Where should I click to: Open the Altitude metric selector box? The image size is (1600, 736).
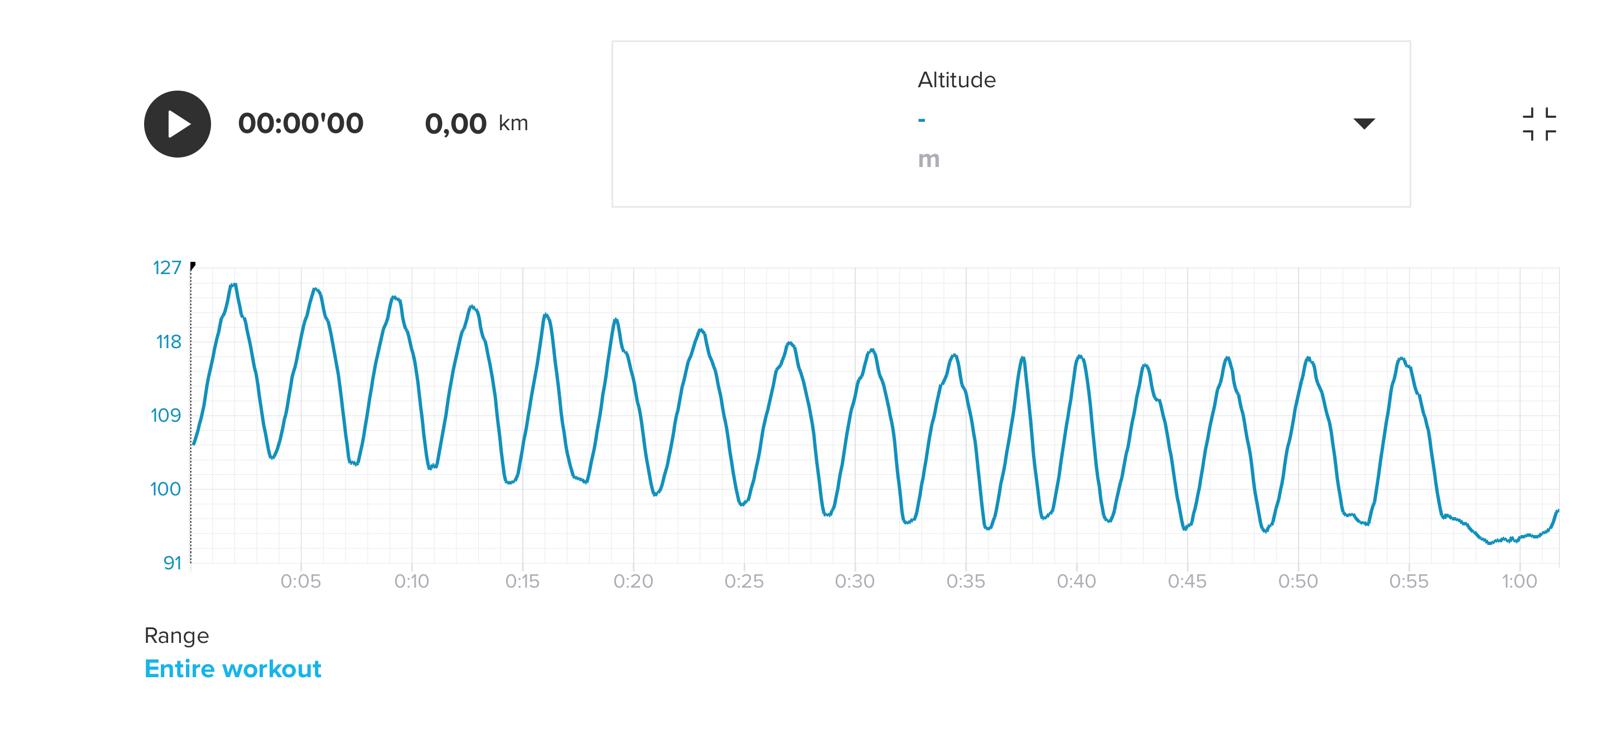click(1010, 124)
